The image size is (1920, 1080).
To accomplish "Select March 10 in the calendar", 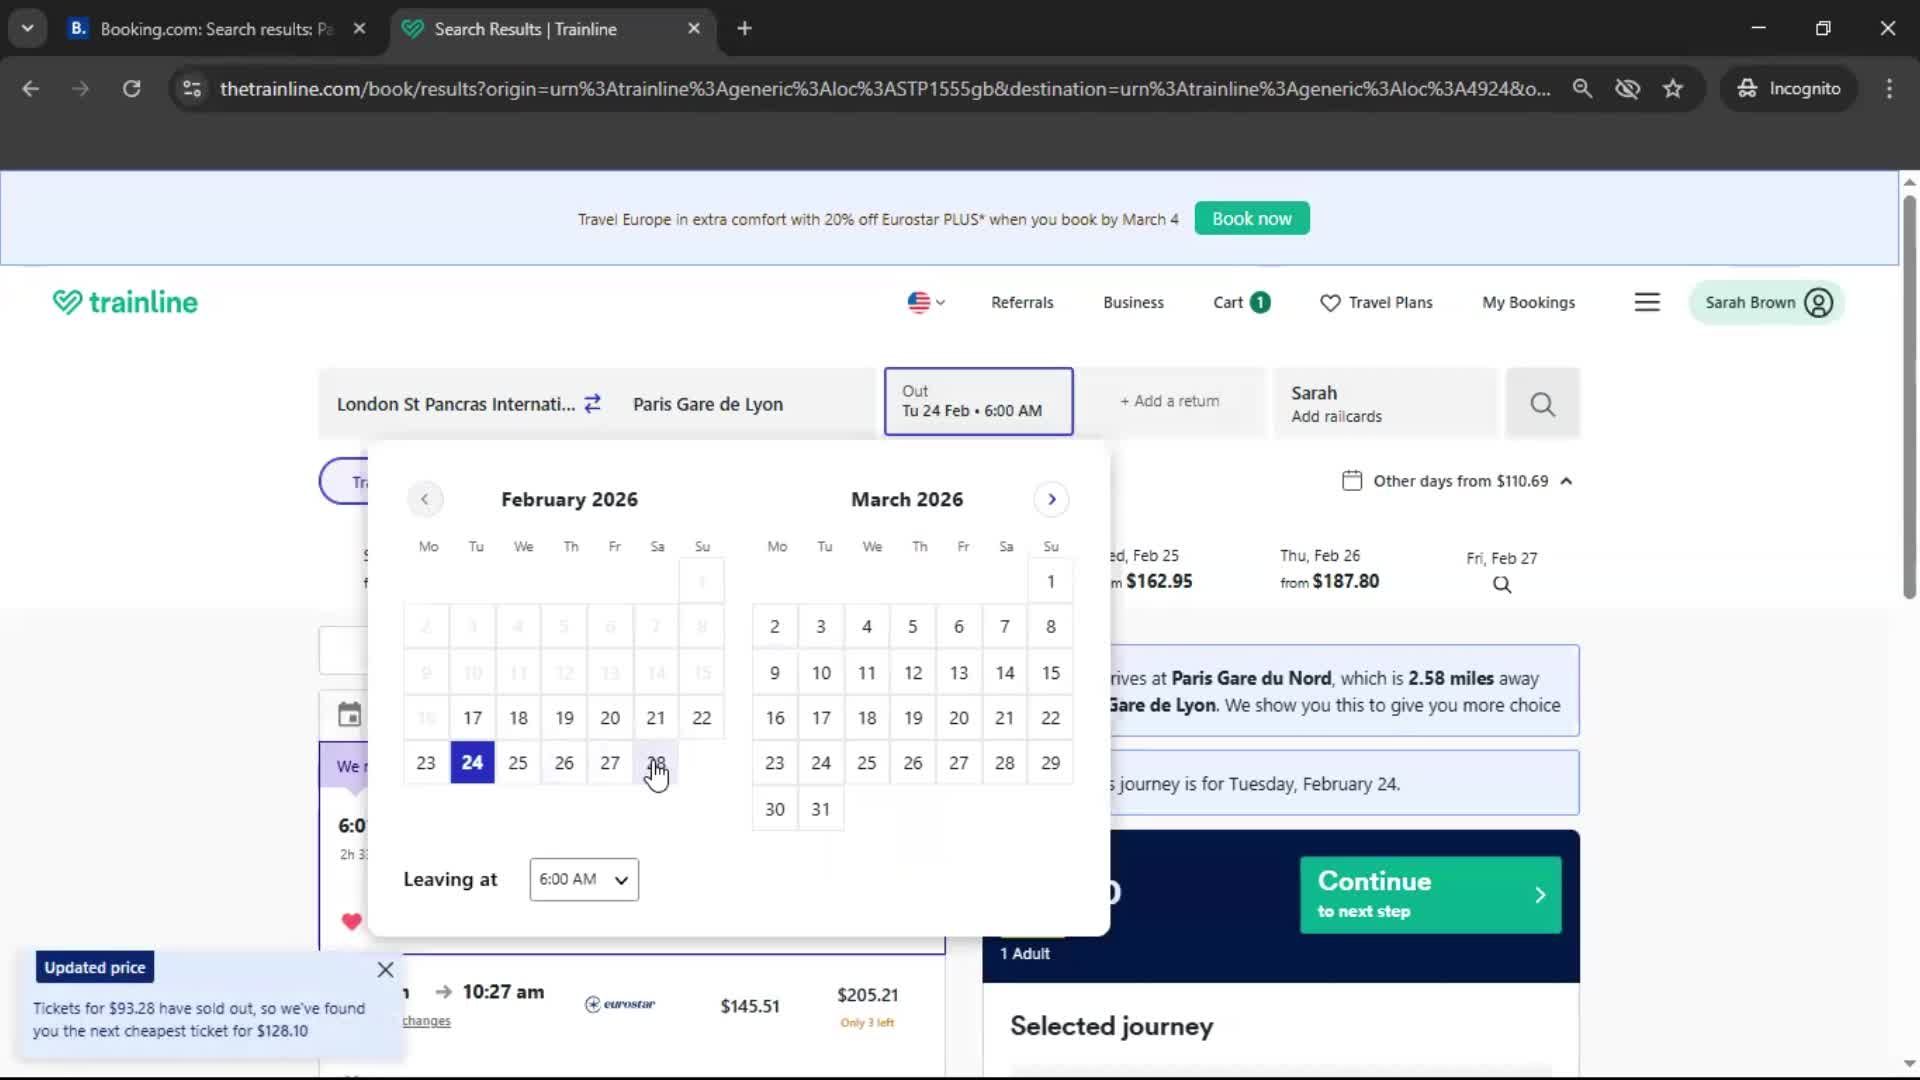I will tap(821, 672).
